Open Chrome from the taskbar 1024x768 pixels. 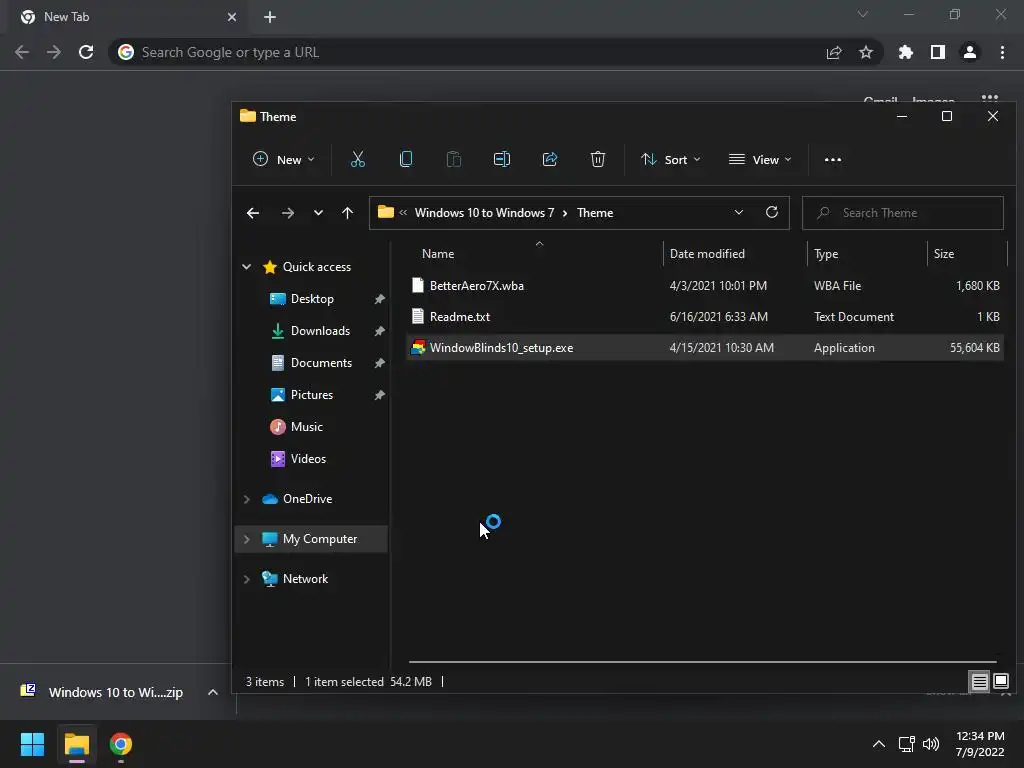coord(121,744)
